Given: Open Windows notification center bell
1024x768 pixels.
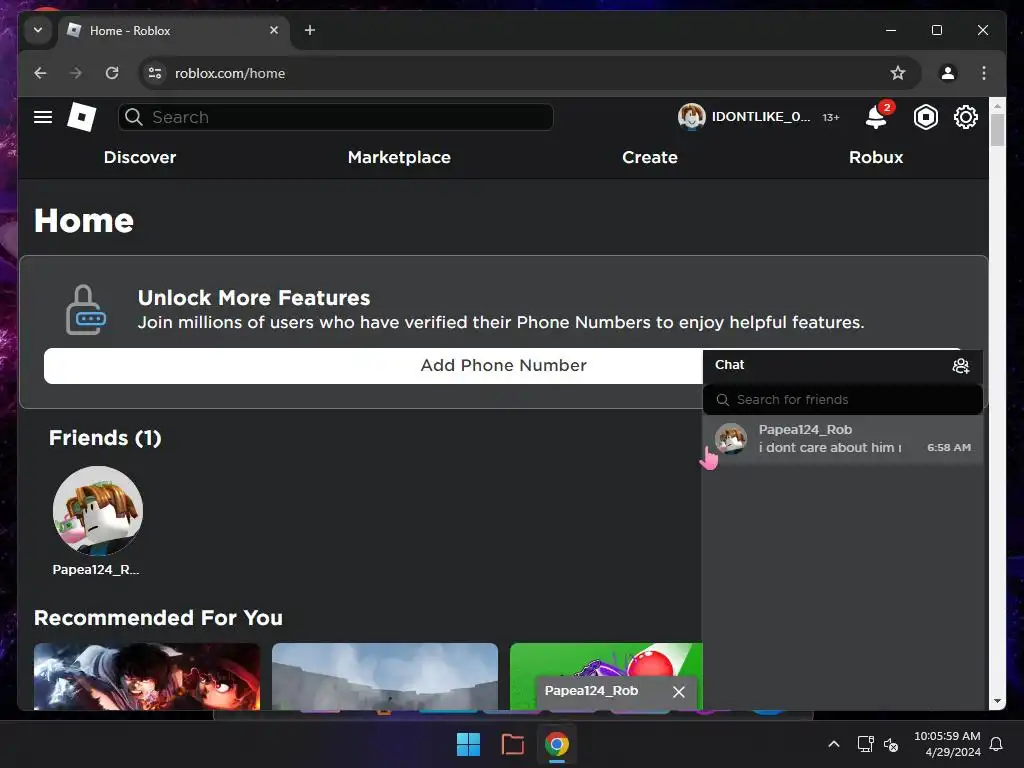Looking at the screenshot, I should 997,744.
